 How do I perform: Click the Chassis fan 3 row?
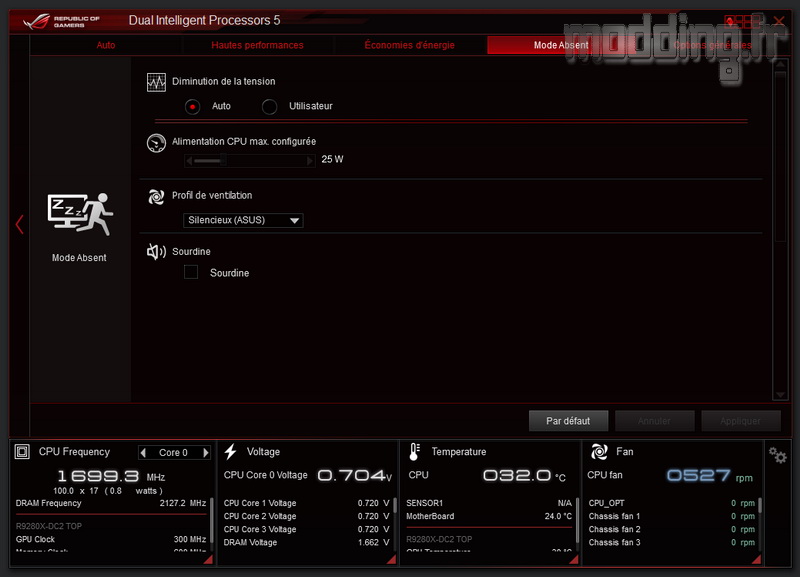coord(671,542)
